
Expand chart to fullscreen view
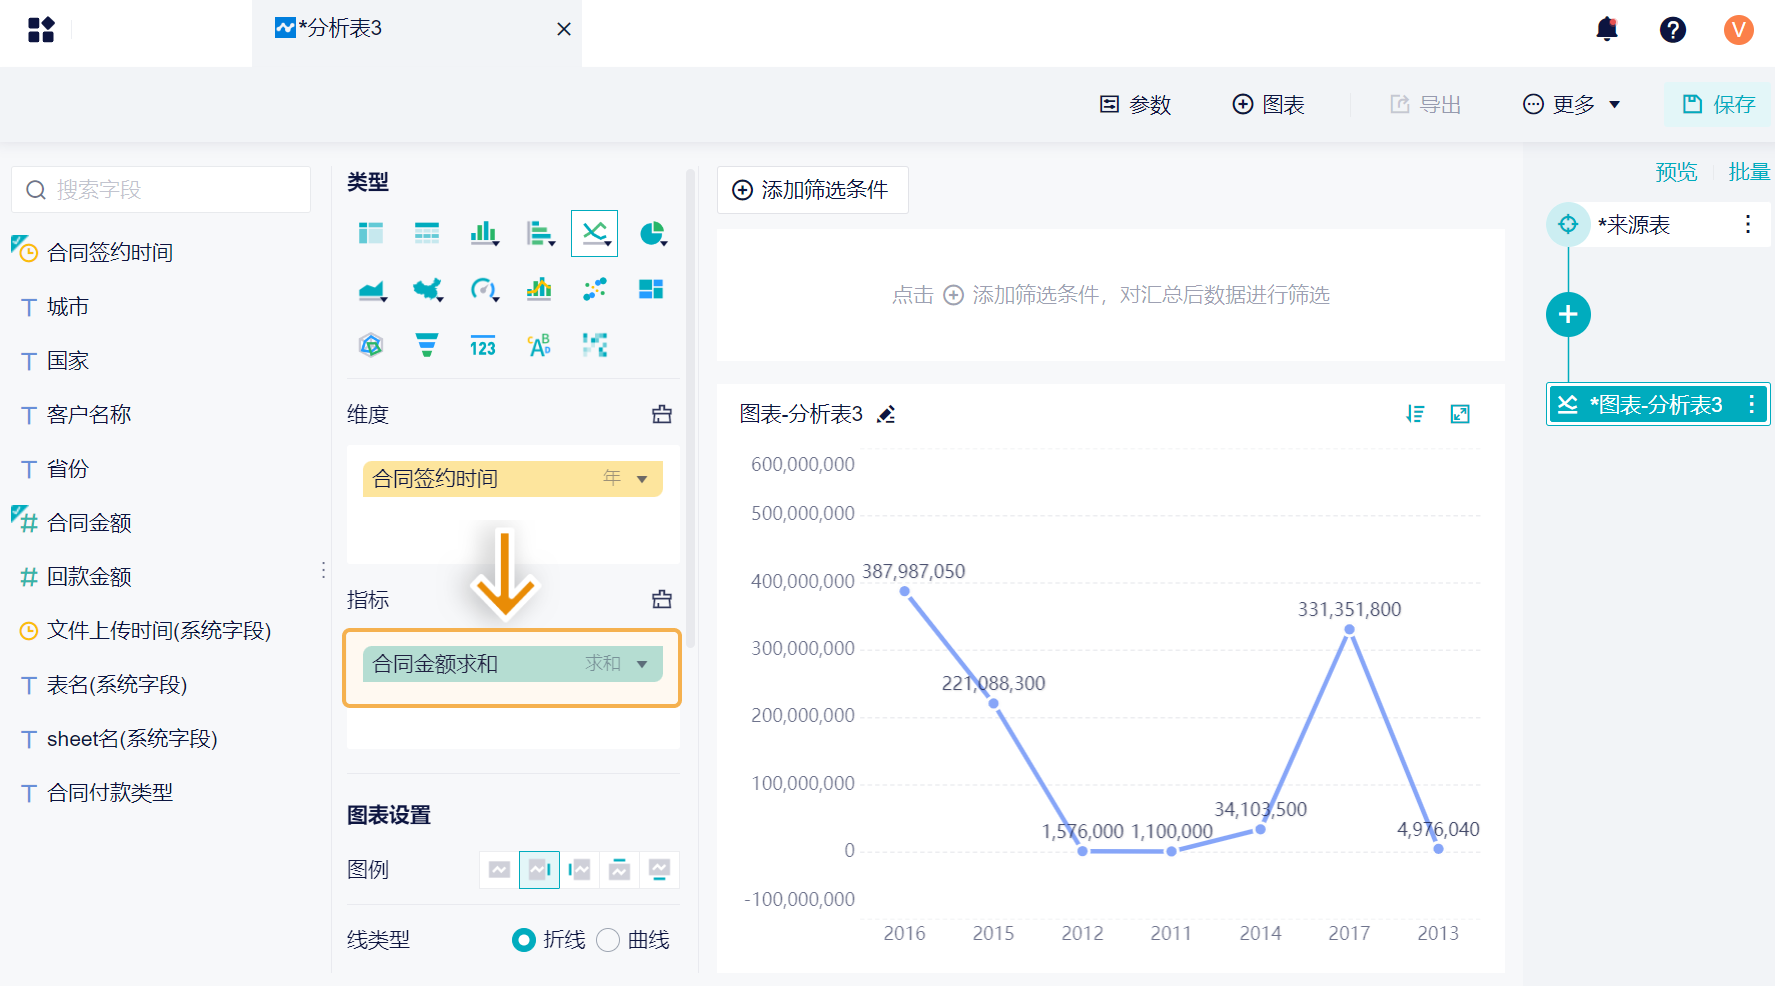pos(1460,414)
